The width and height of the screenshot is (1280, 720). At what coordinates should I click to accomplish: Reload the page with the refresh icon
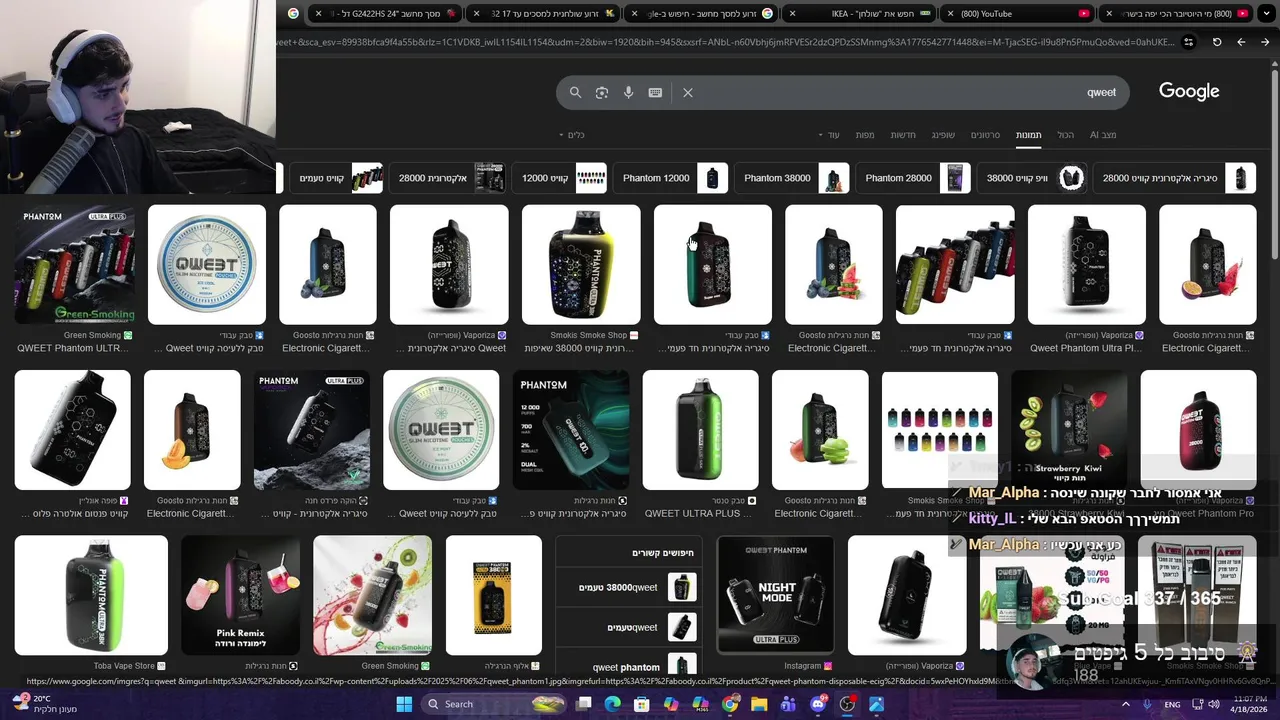[x=1217, y=42]
